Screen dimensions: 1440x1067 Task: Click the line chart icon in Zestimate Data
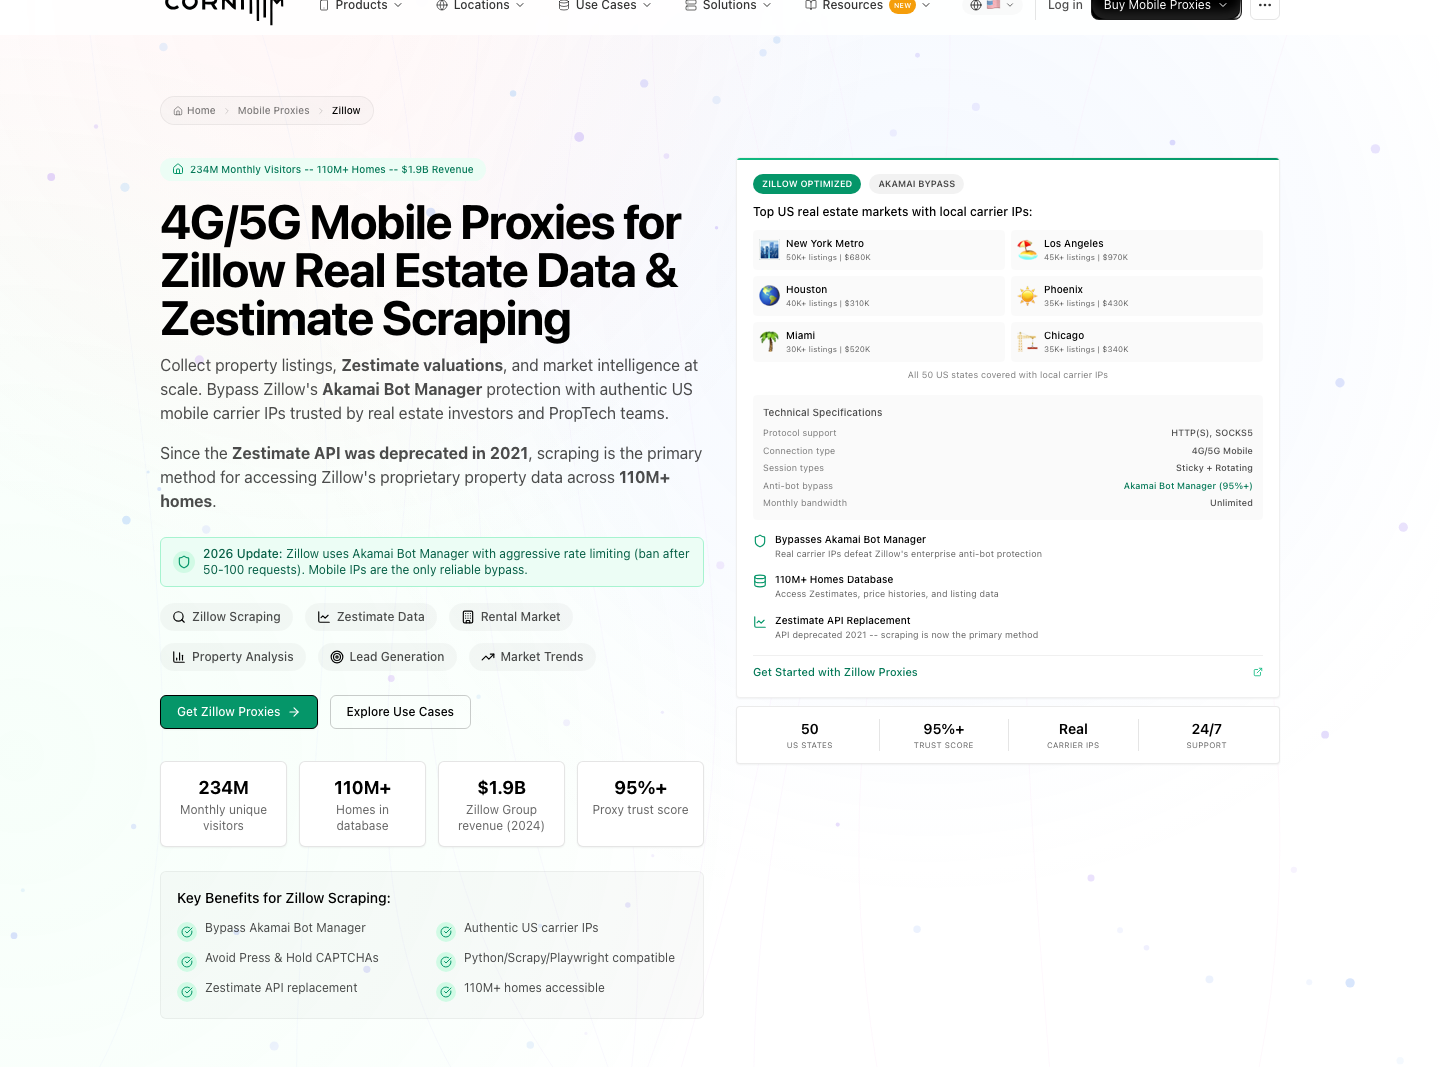[x=324, y=617]
